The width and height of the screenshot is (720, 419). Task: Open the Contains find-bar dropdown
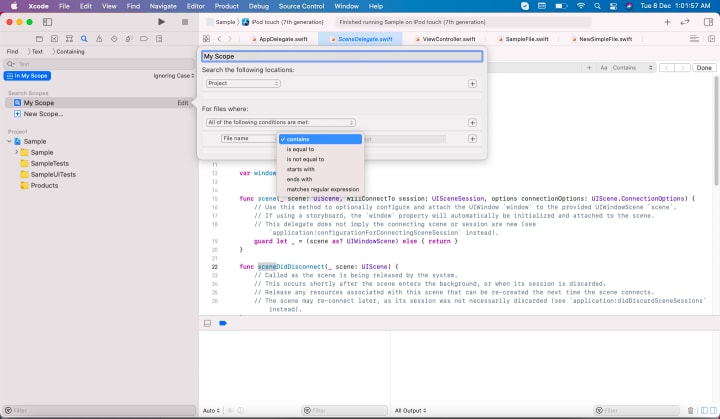click(632, 68)
